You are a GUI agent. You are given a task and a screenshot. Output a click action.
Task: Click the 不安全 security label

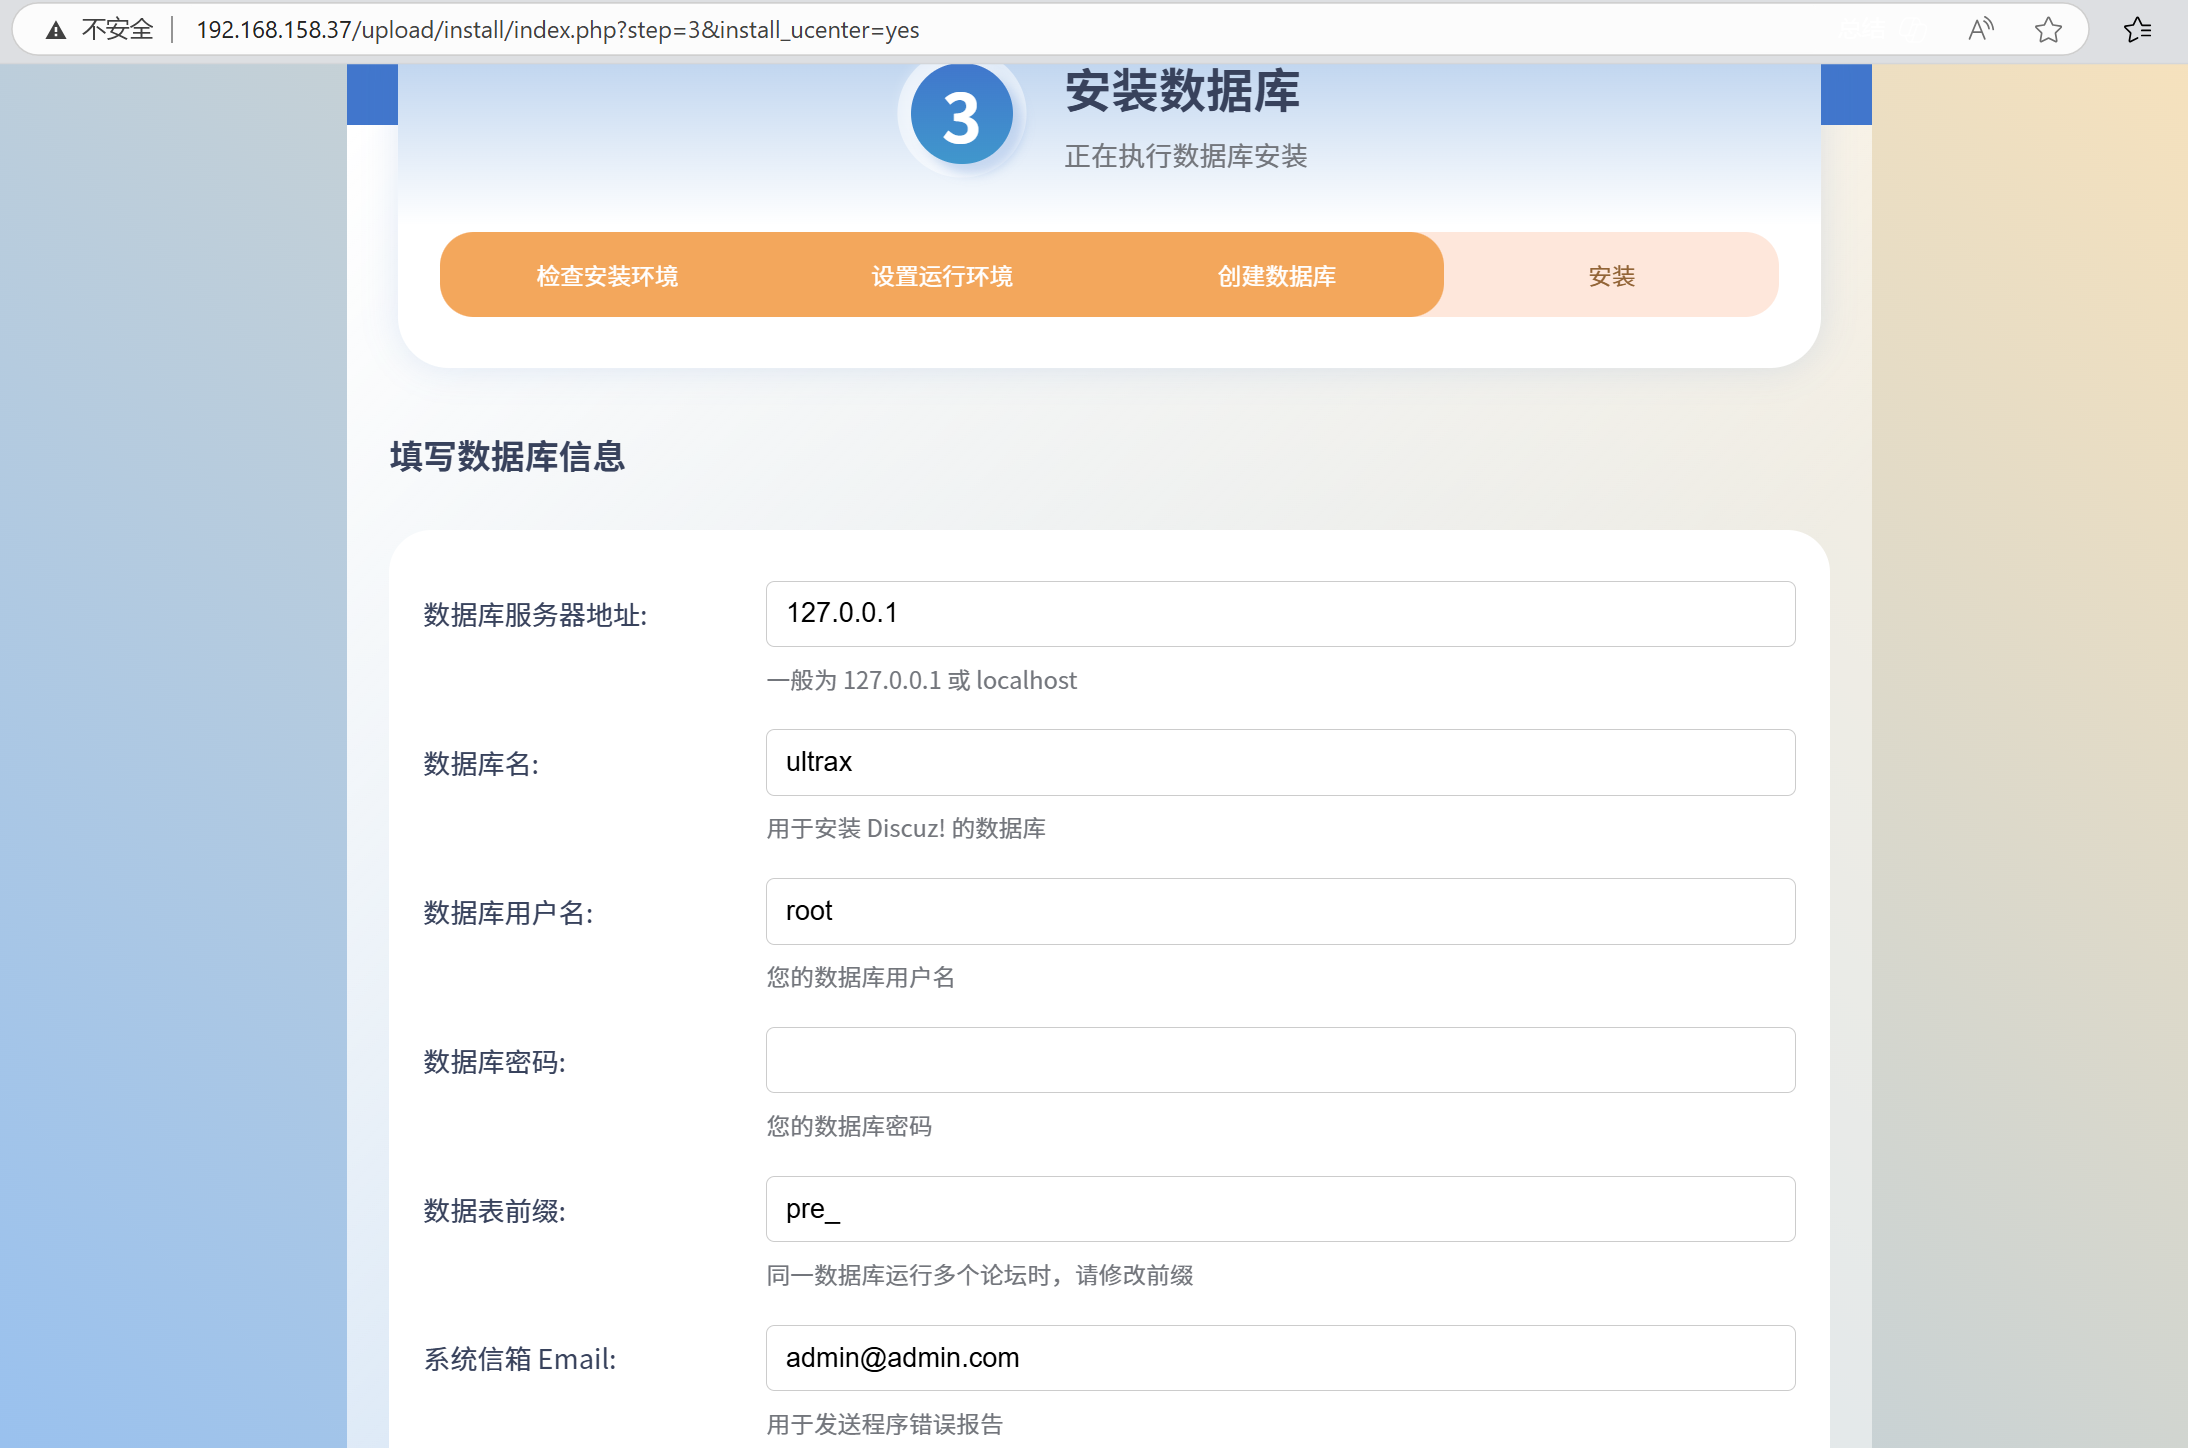tap(118, 30)
